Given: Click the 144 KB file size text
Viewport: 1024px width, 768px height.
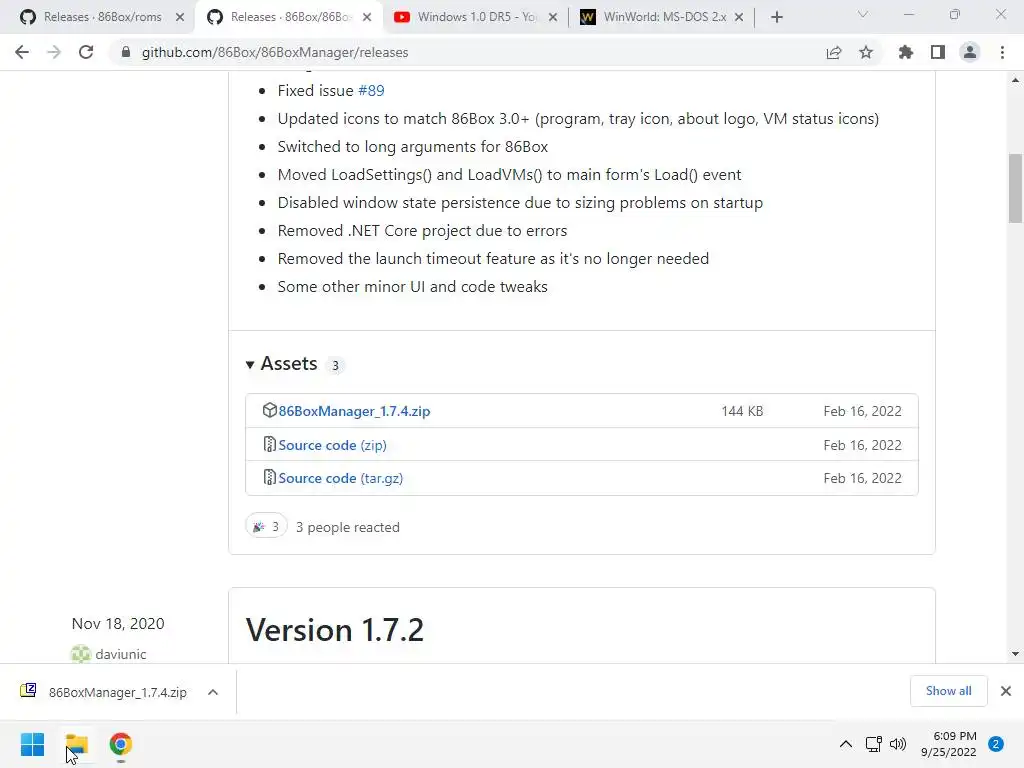Looking at the screenshot, I should [x=742, y=411].
